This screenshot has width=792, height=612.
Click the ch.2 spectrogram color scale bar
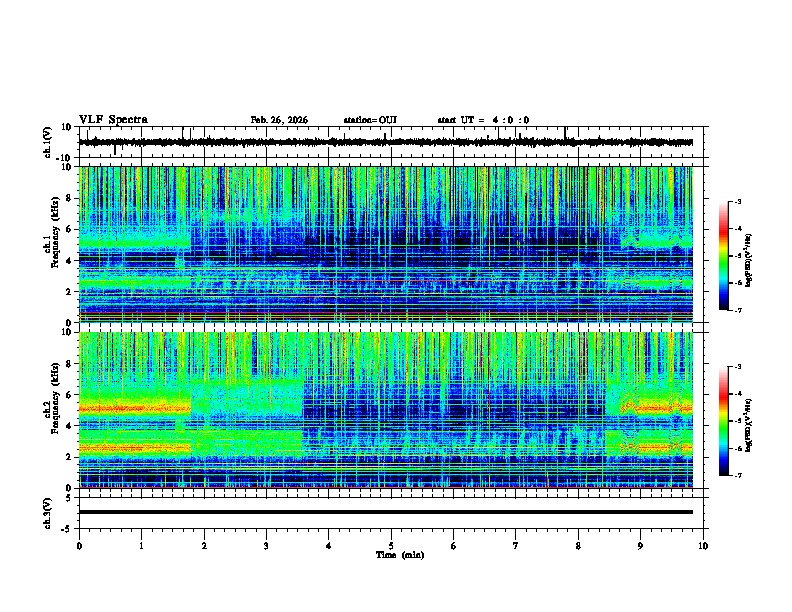[724, 421]
